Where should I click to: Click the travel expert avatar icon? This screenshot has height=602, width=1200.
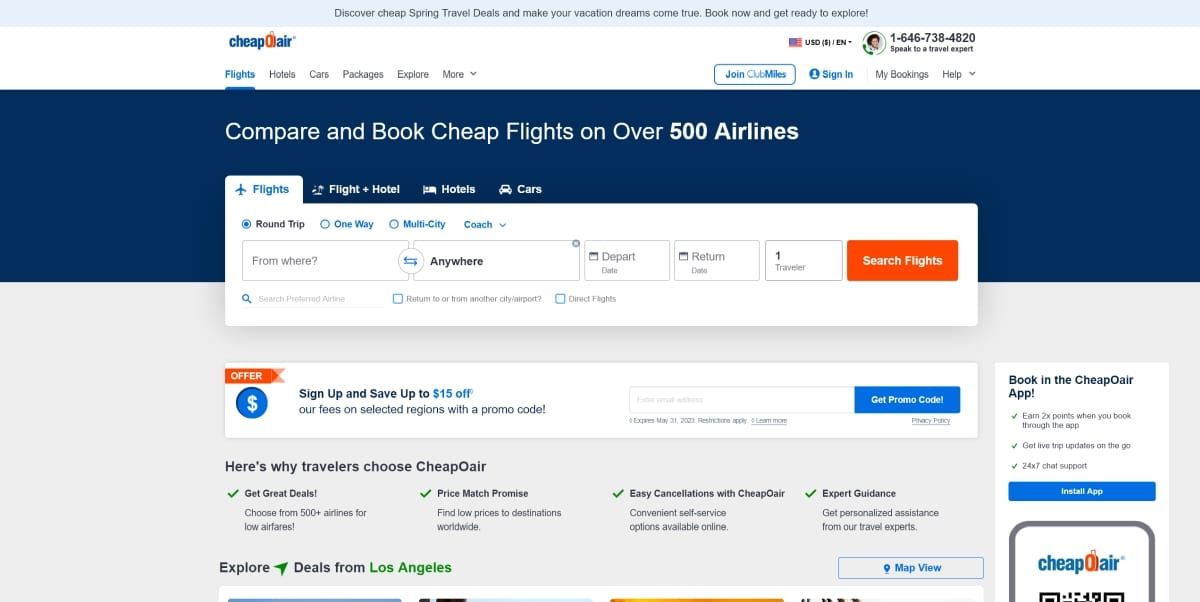(x=874, y=42)
